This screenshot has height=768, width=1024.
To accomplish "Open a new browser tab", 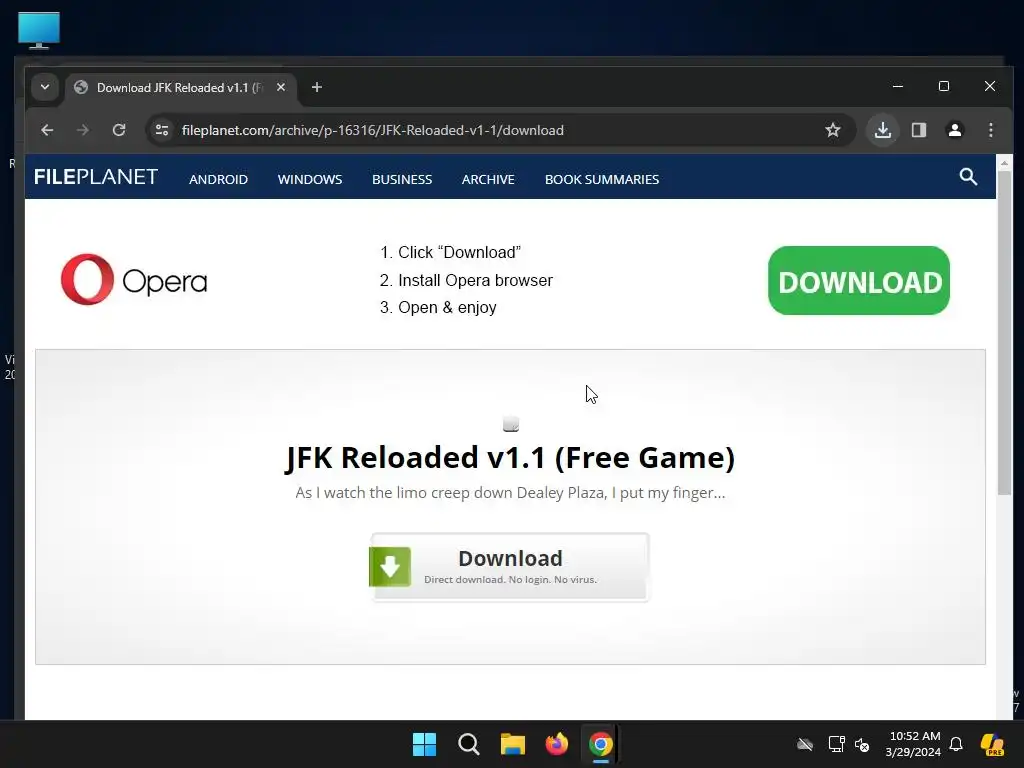I will (x=317, y=87).
